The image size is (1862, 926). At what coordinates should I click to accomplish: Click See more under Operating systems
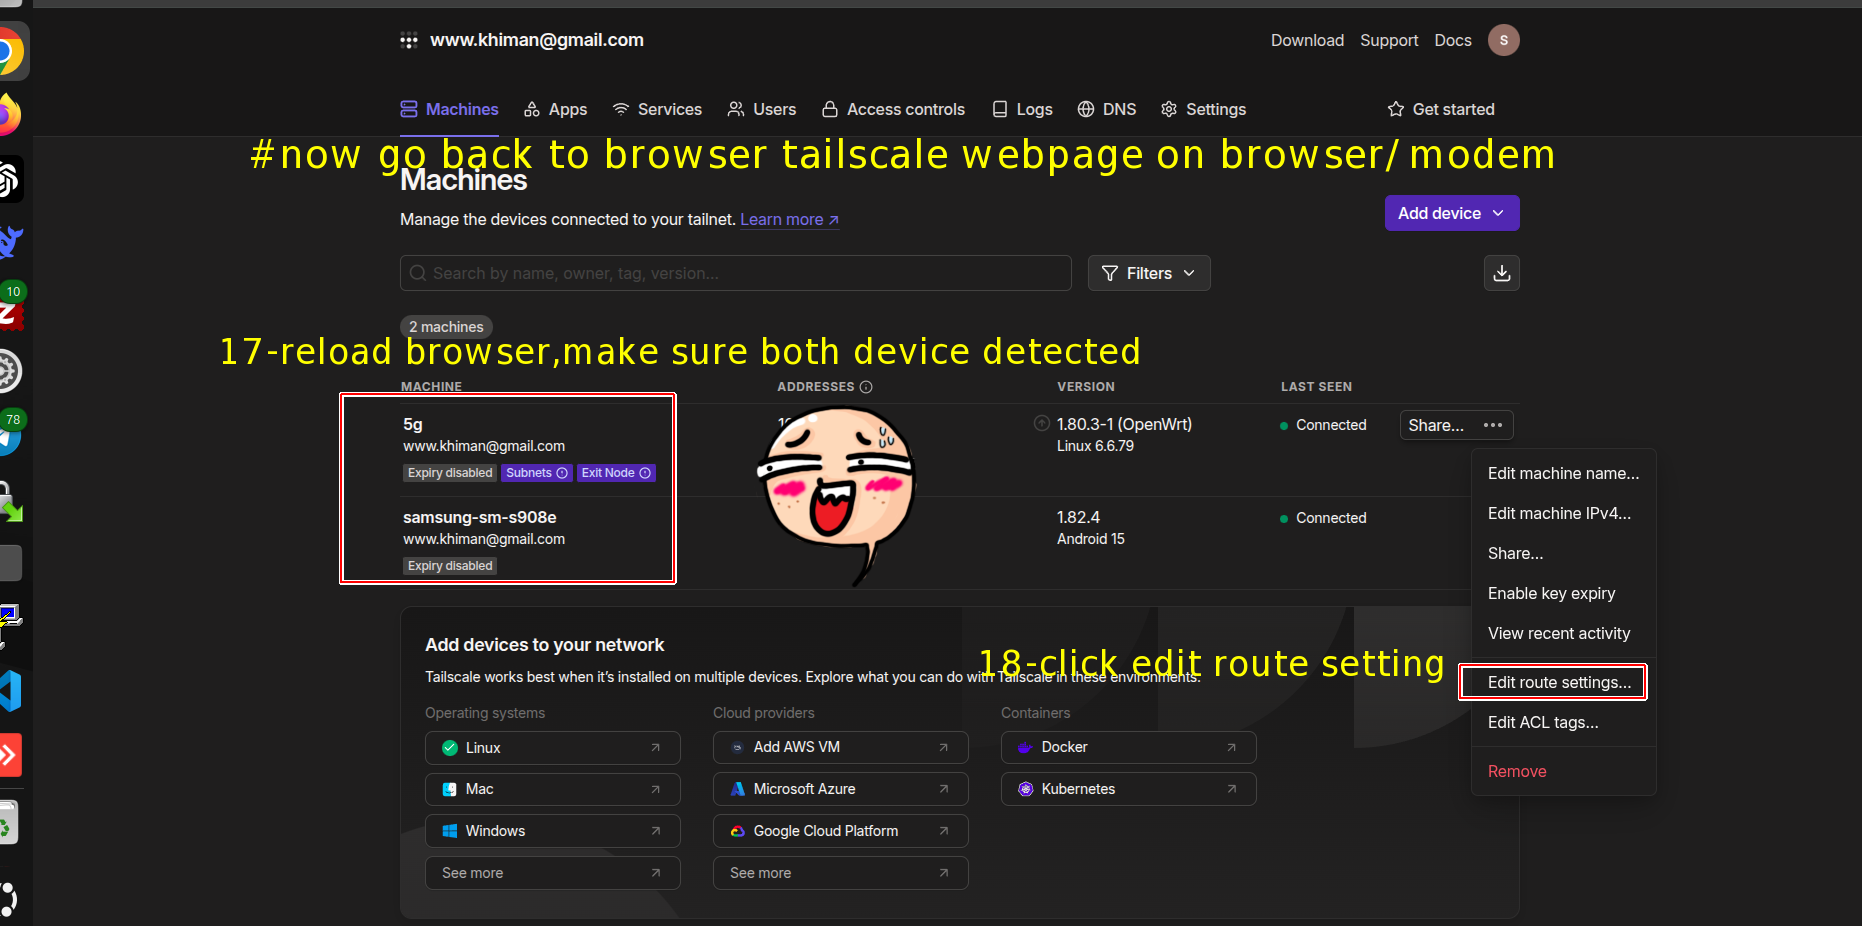tap(553, 873)
